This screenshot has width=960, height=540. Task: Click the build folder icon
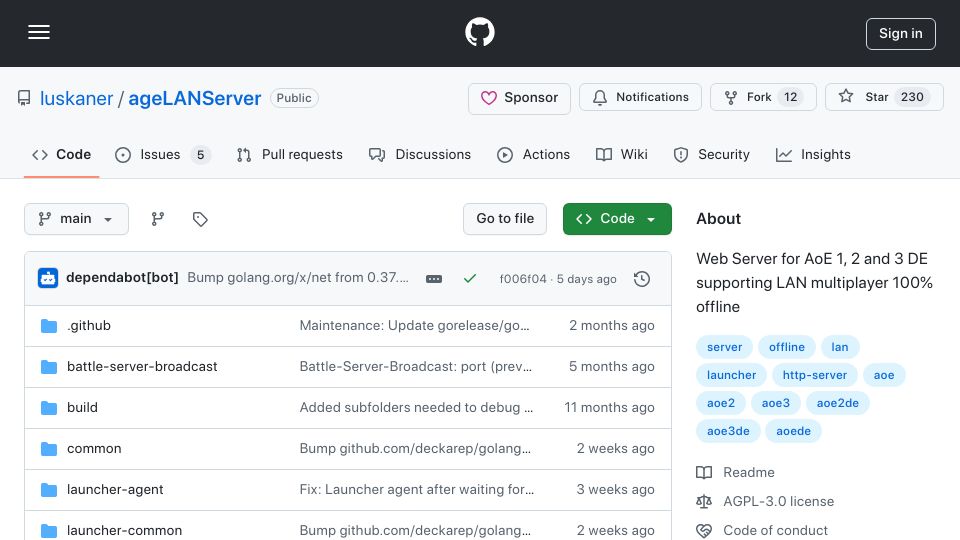point(49,408)
